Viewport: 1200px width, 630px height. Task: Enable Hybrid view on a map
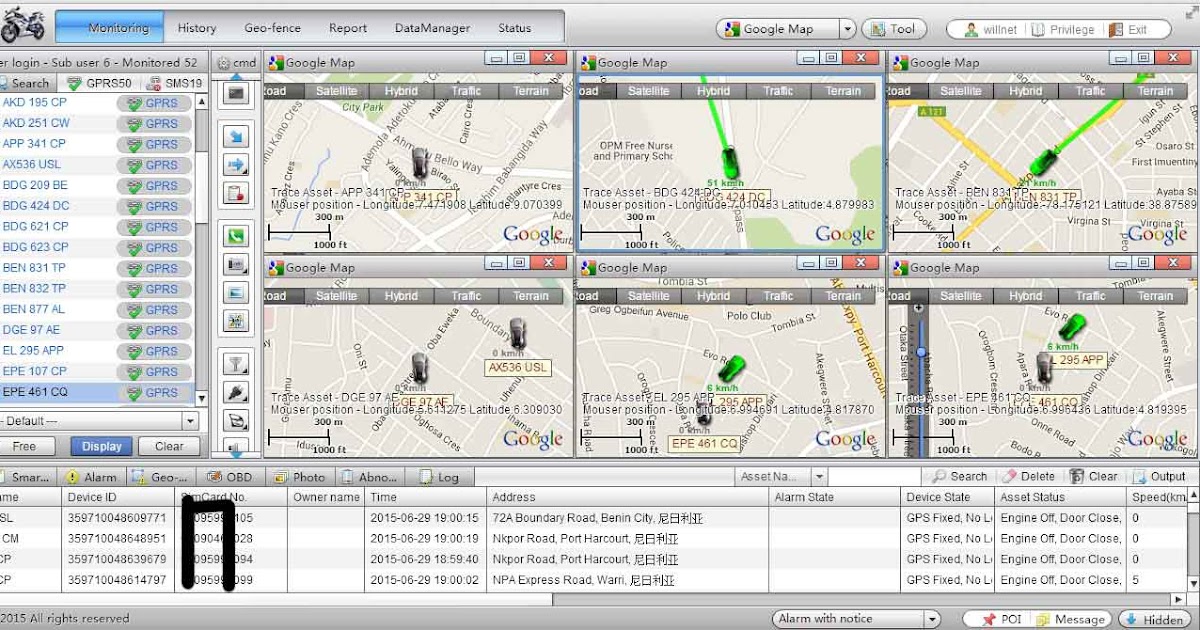tap(402, 90)
